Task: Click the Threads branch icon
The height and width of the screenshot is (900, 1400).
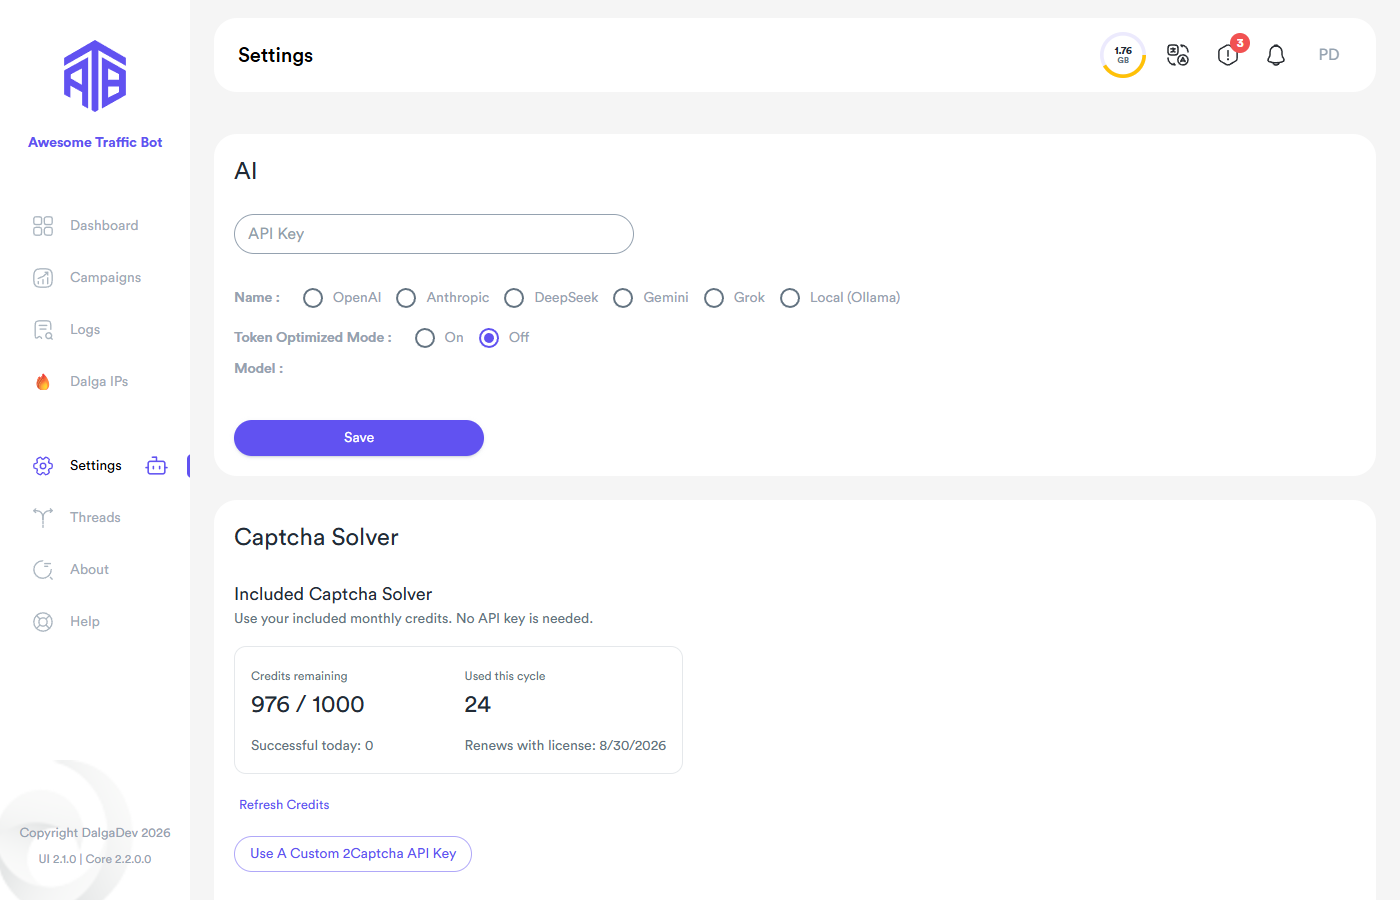Action: 43,518
